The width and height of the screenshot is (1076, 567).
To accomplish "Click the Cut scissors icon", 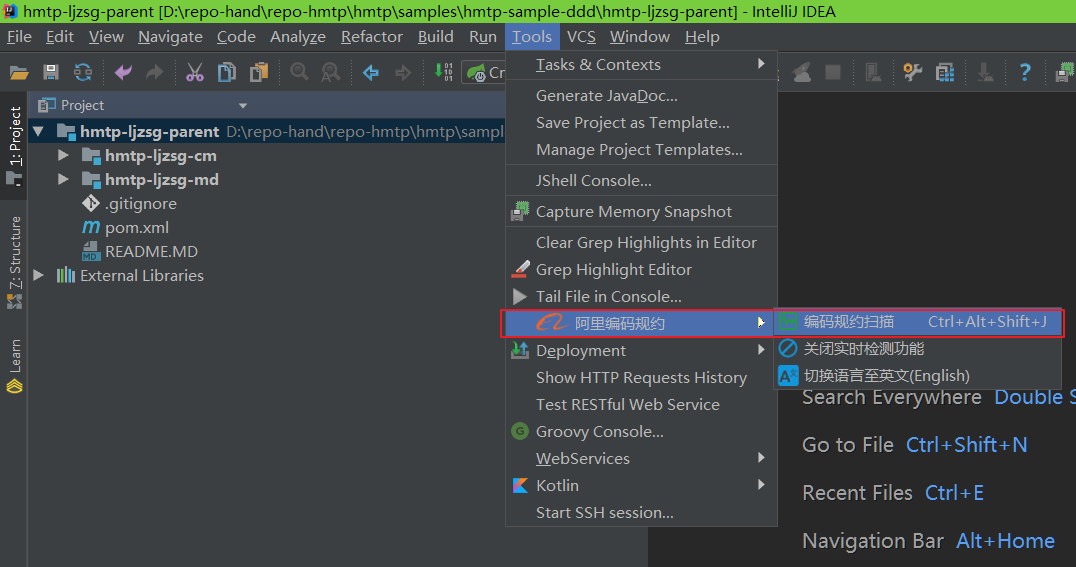I will point(195,72).
